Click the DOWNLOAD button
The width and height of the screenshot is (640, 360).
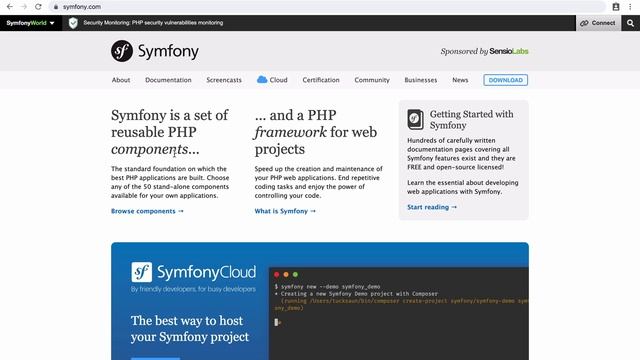[x=505, y=80]
